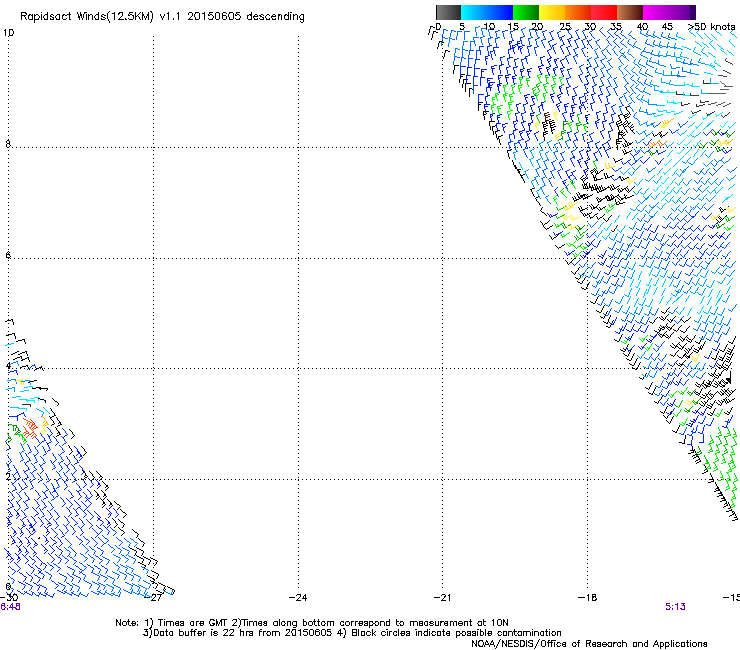Screen dimensions: 740x650
Task: Click the dark purple 45-50 knots swatch
Action: point(682,12)
